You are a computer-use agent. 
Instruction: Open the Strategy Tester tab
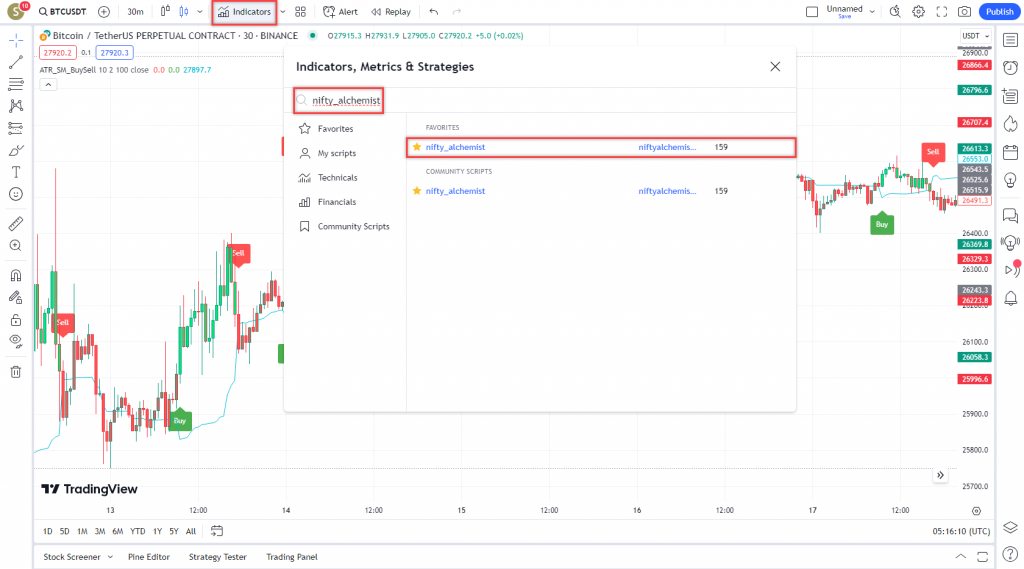coord(217,557)
